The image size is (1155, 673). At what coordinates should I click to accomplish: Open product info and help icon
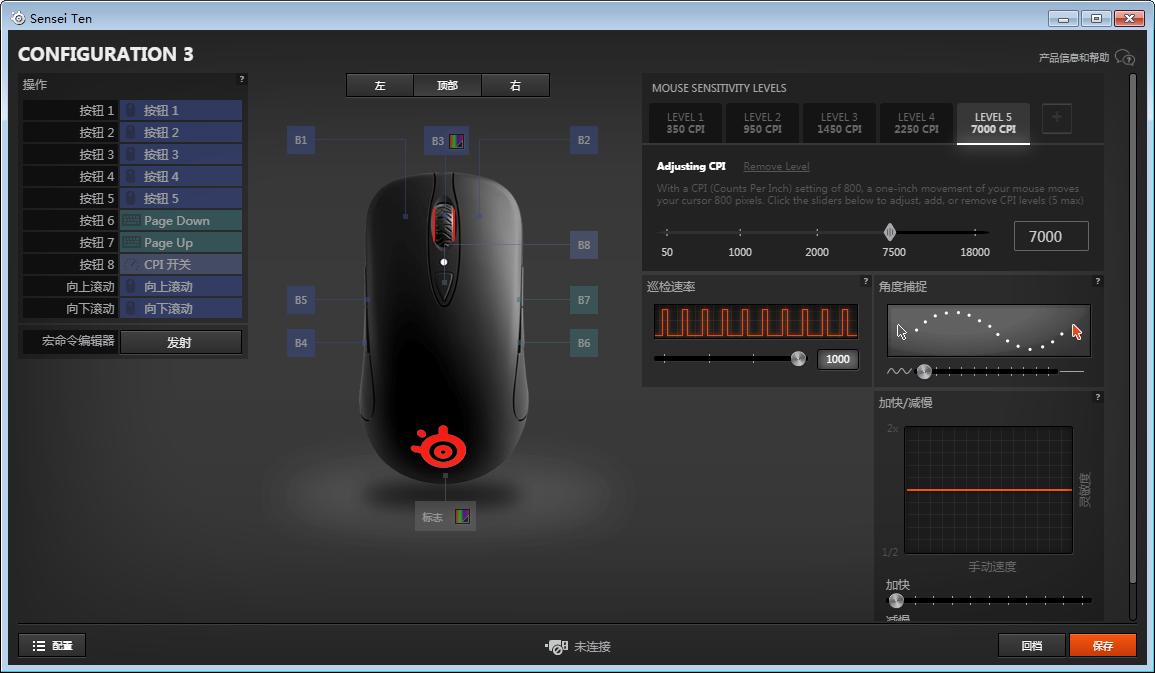(x=1124, y=57)
